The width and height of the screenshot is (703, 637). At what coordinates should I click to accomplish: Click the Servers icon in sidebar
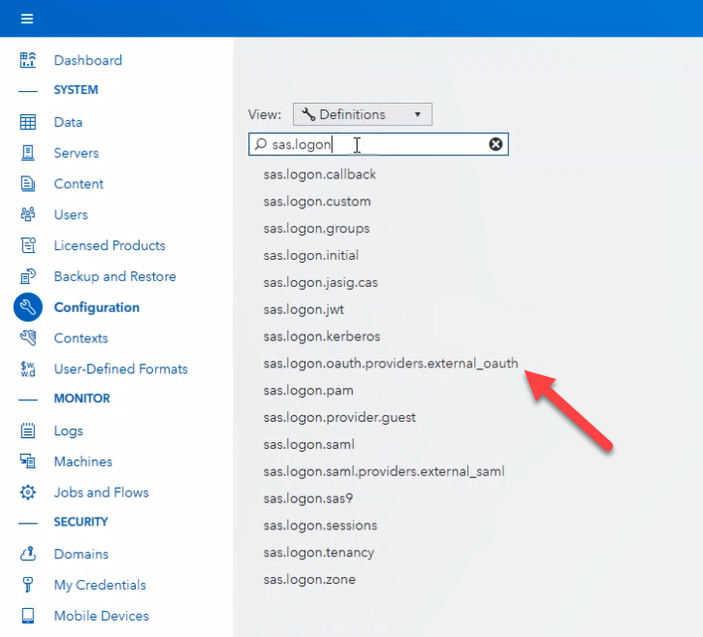28,153
